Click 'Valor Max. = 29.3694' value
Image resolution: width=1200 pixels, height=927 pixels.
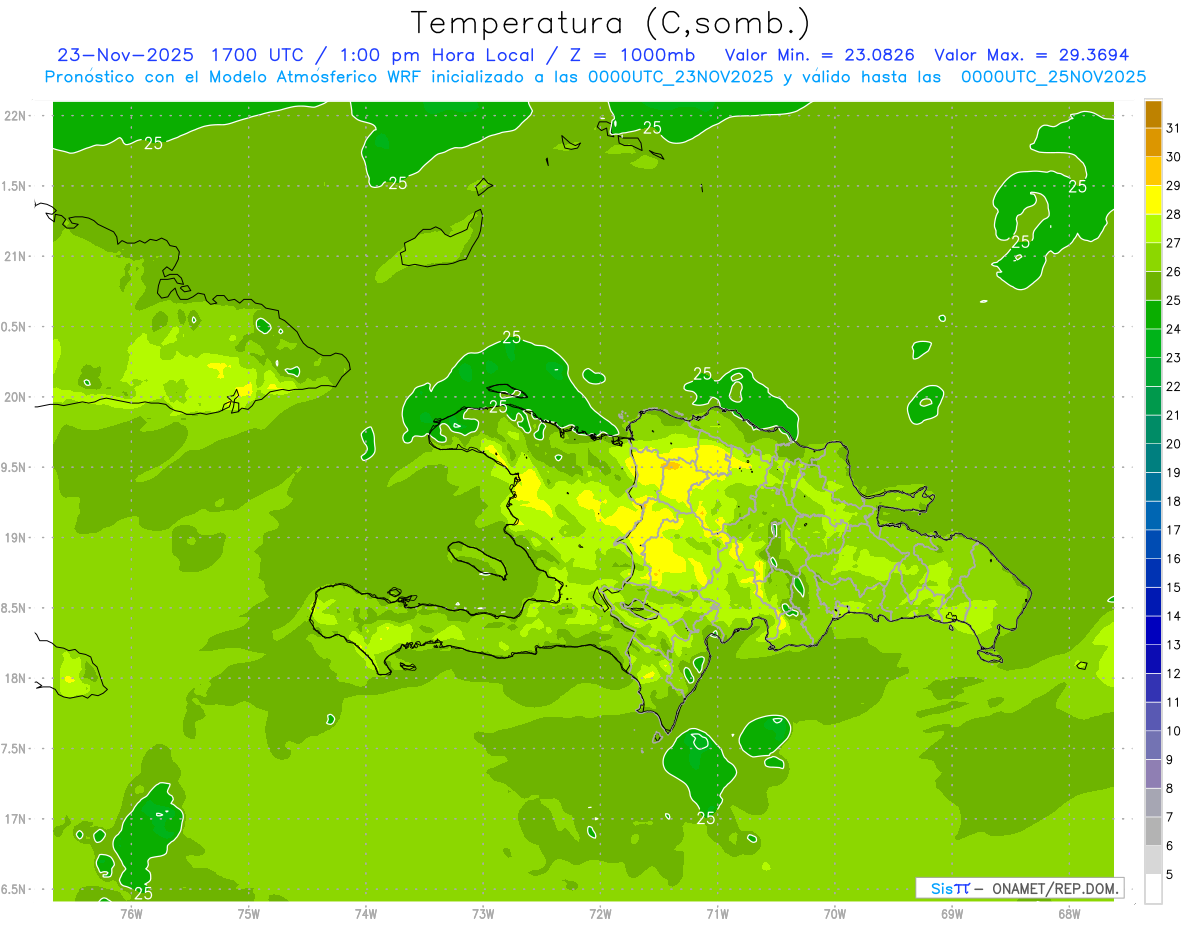click(1031, 55)
